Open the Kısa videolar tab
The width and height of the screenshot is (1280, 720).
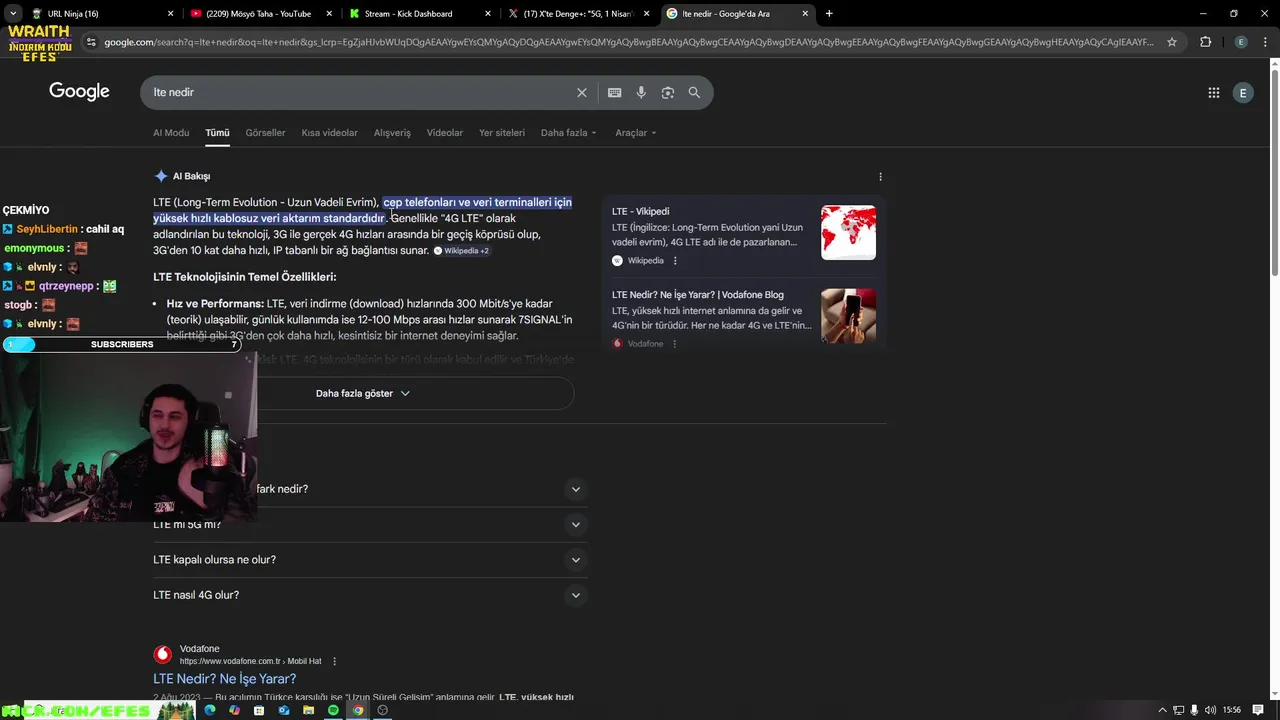pos(329,133)
